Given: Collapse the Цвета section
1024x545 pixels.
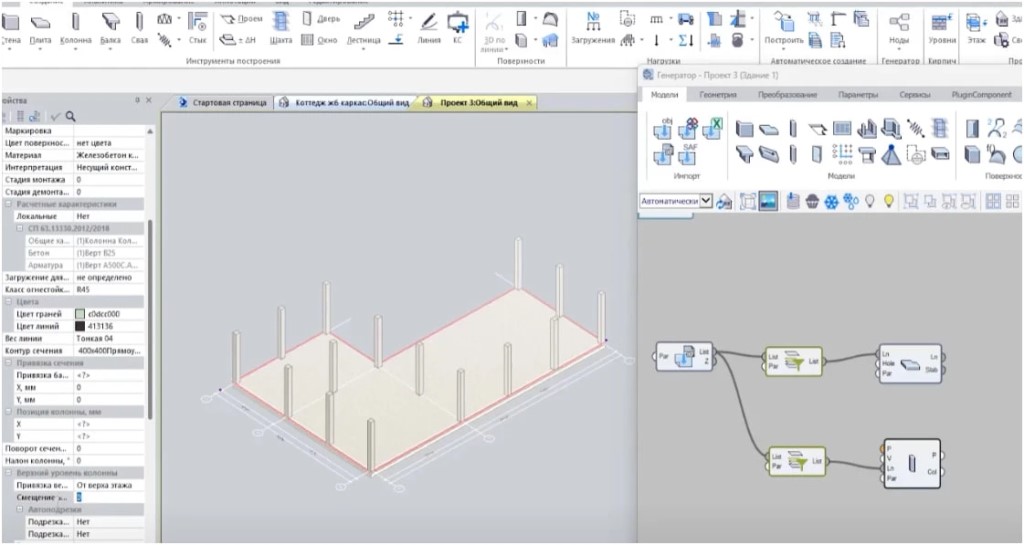Looking at the screenshot, I should (x=9, y=302).
